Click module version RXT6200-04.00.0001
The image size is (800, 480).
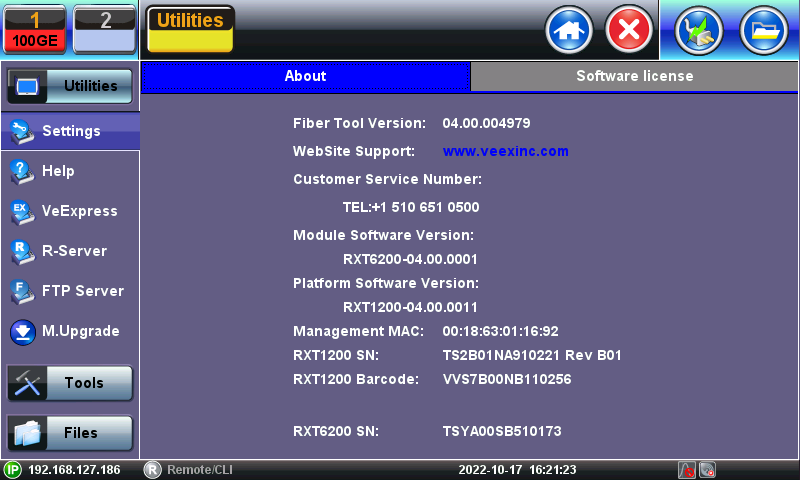click(410, 259)
